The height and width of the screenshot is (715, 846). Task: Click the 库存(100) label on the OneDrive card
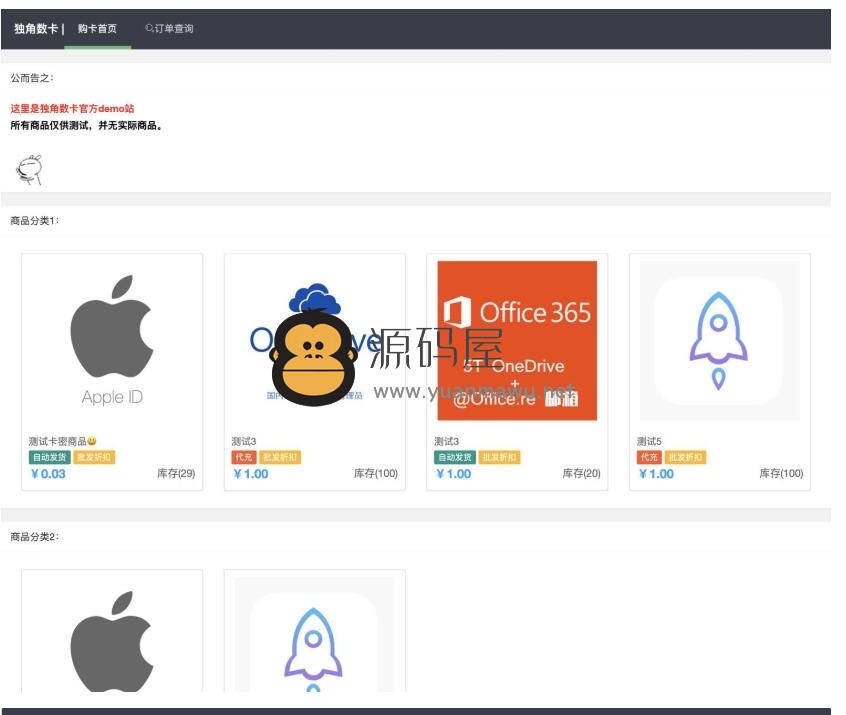click(376, 473)
